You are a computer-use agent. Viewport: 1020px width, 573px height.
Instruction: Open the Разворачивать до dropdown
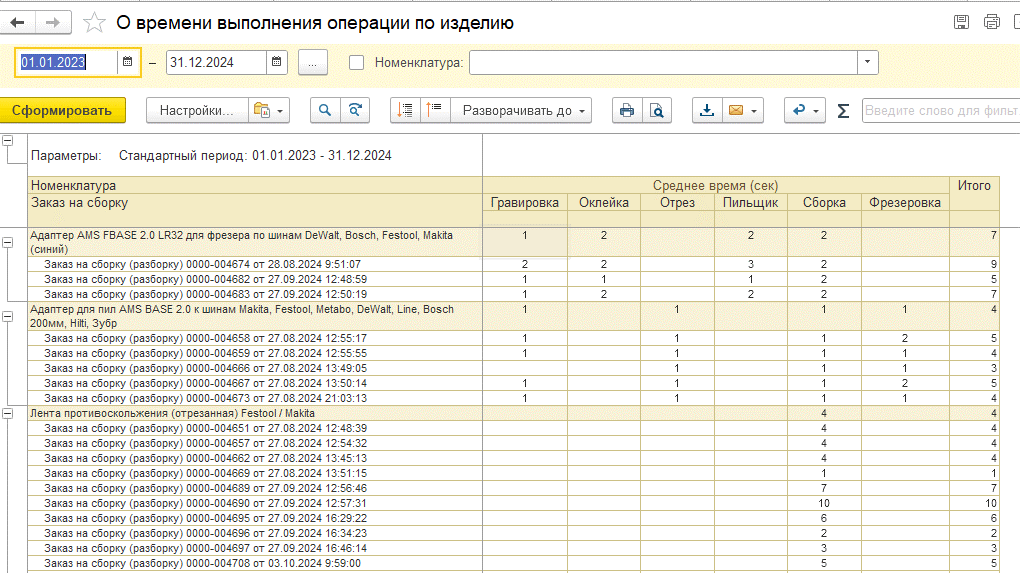point(521,111)
